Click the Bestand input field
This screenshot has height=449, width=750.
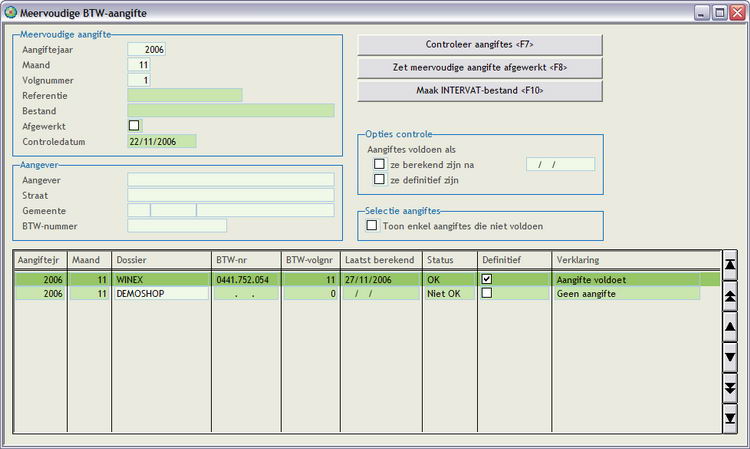[x=231, y=110]
